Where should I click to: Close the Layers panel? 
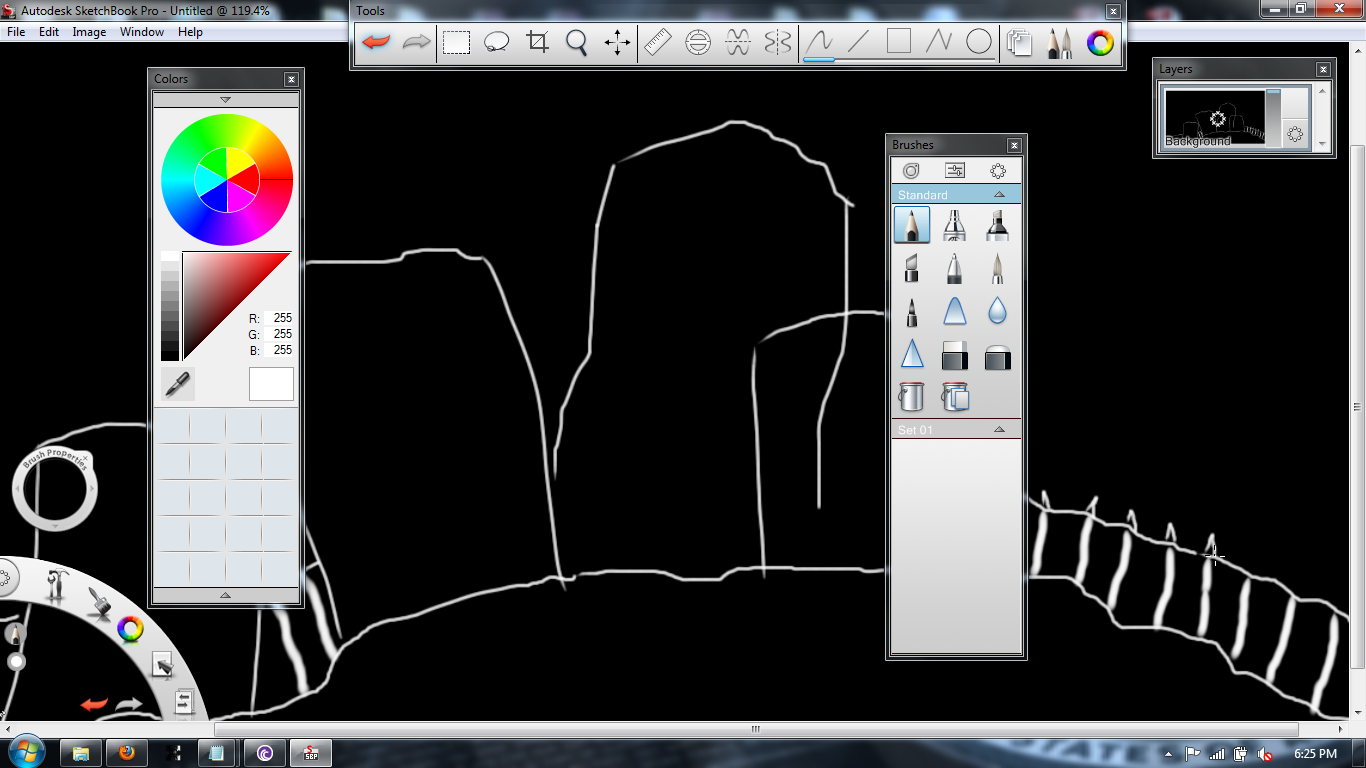pyautogui.click(x=1323, y=69)
